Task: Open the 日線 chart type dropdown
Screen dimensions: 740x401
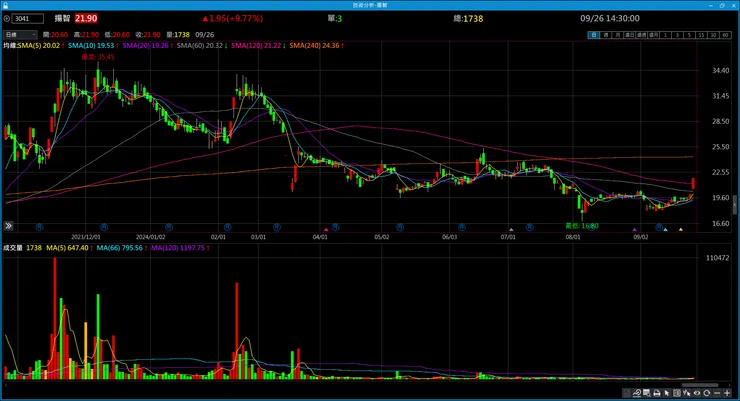Action: (20, 35)
